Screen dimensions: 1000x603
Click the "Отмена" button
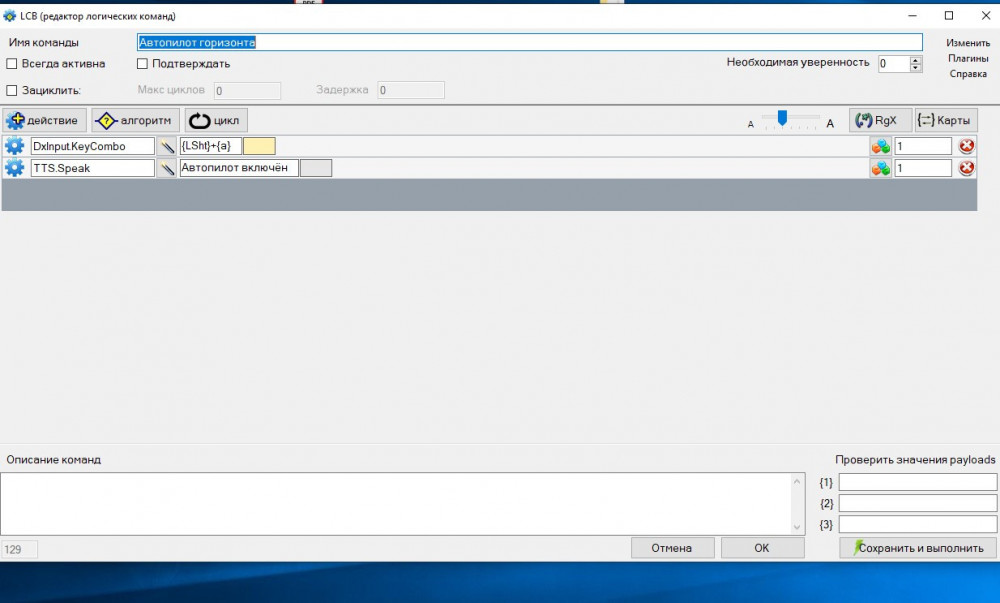click(672, 548)
